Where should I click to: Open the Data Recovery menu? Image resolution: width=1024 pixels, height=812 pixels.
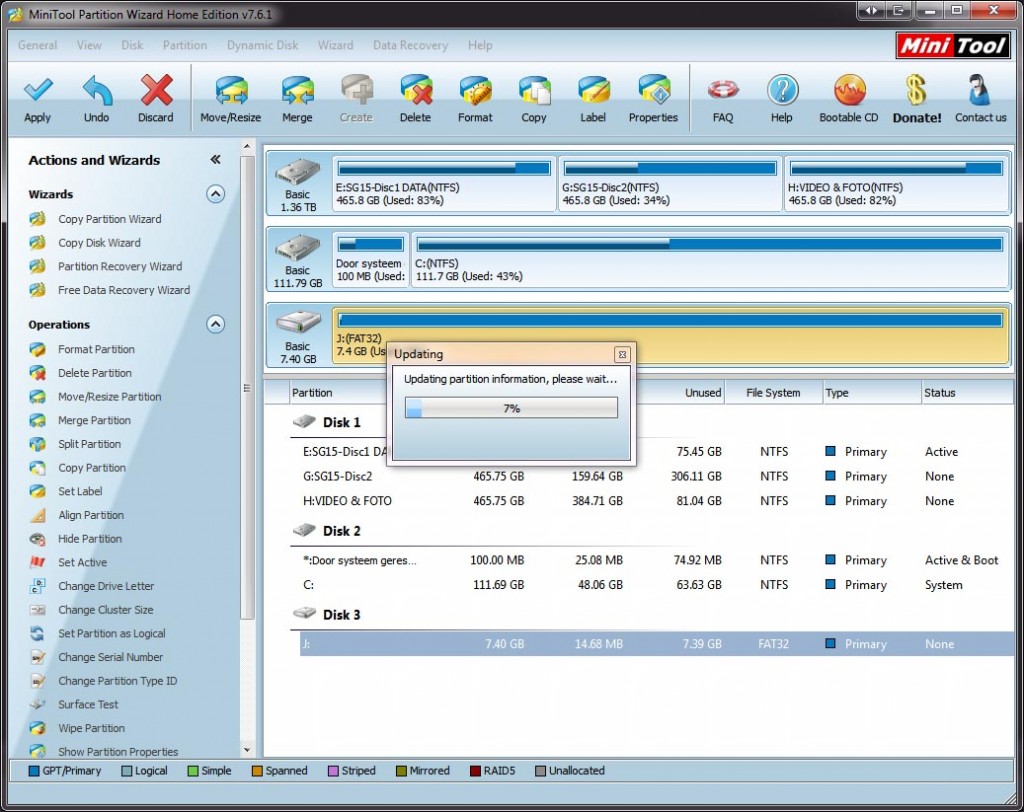[411, 45]
